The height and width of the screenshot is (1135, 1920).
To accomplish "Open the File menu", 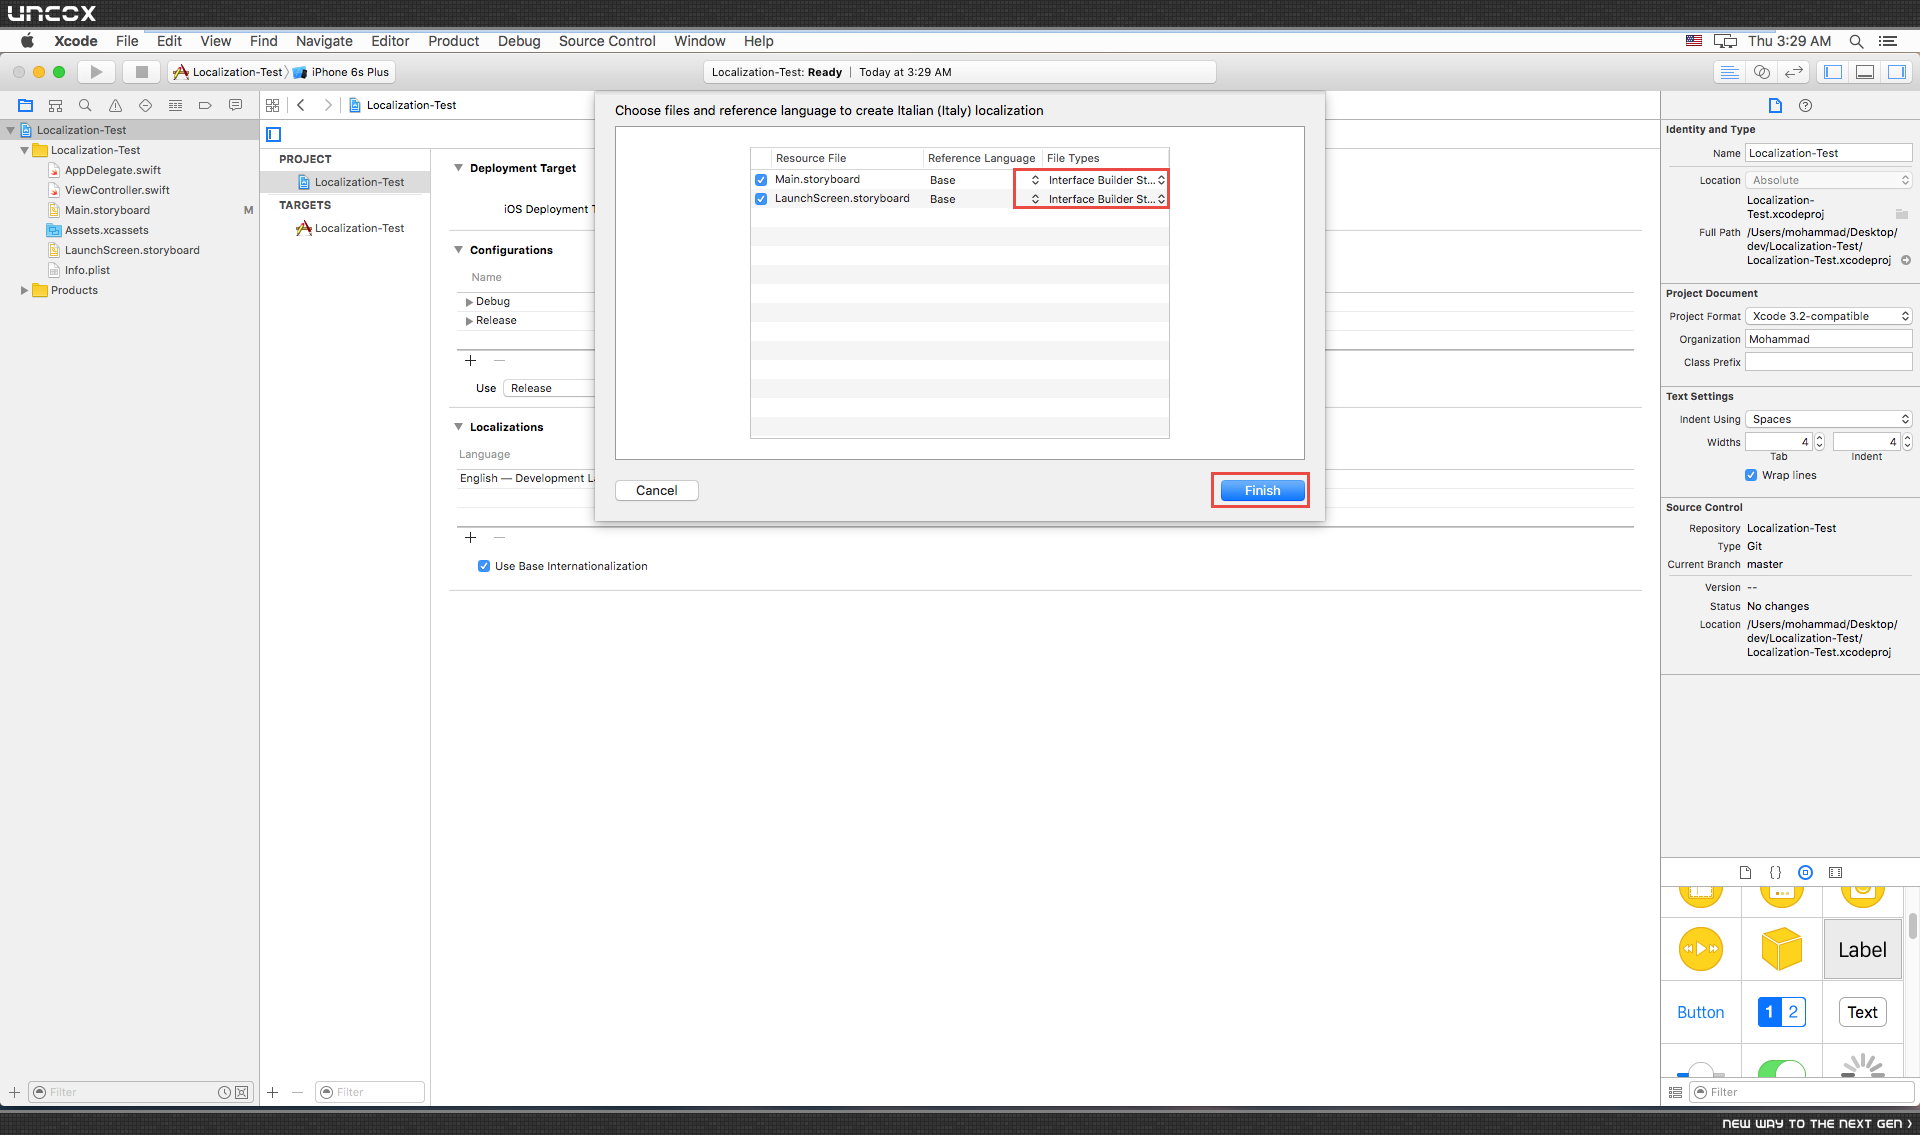I will [127, 41].
